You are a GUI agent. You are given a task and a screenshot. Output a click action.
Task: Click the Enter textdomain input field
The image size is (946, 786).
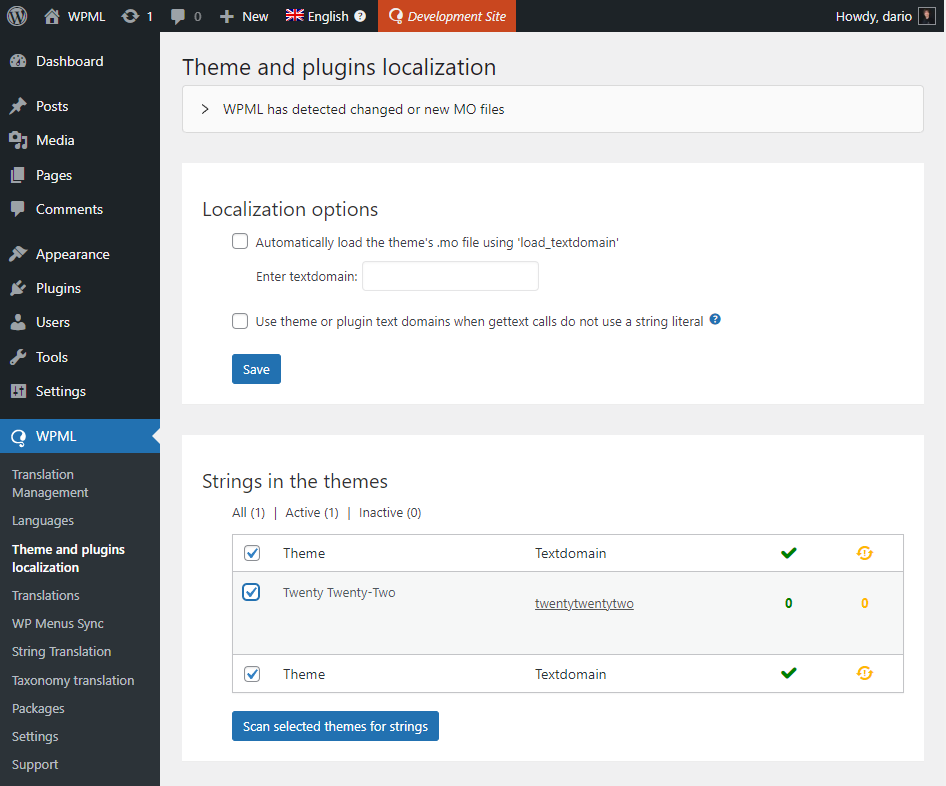pos(450,276)
